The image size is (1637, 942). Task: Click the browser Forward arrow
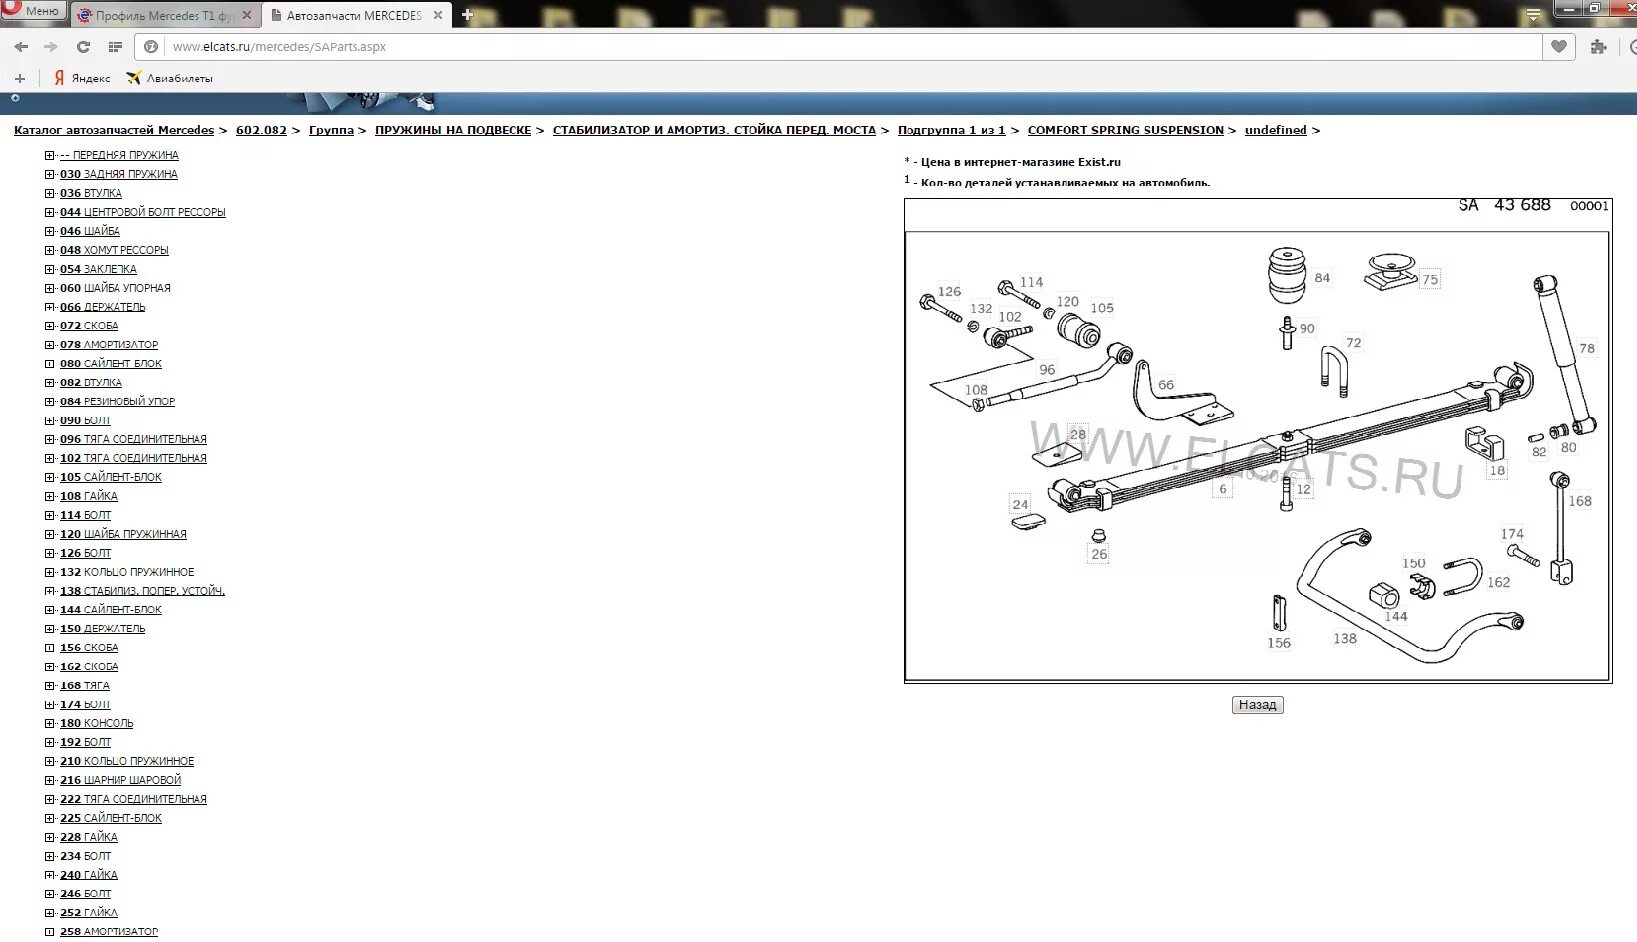coord(51,47)
